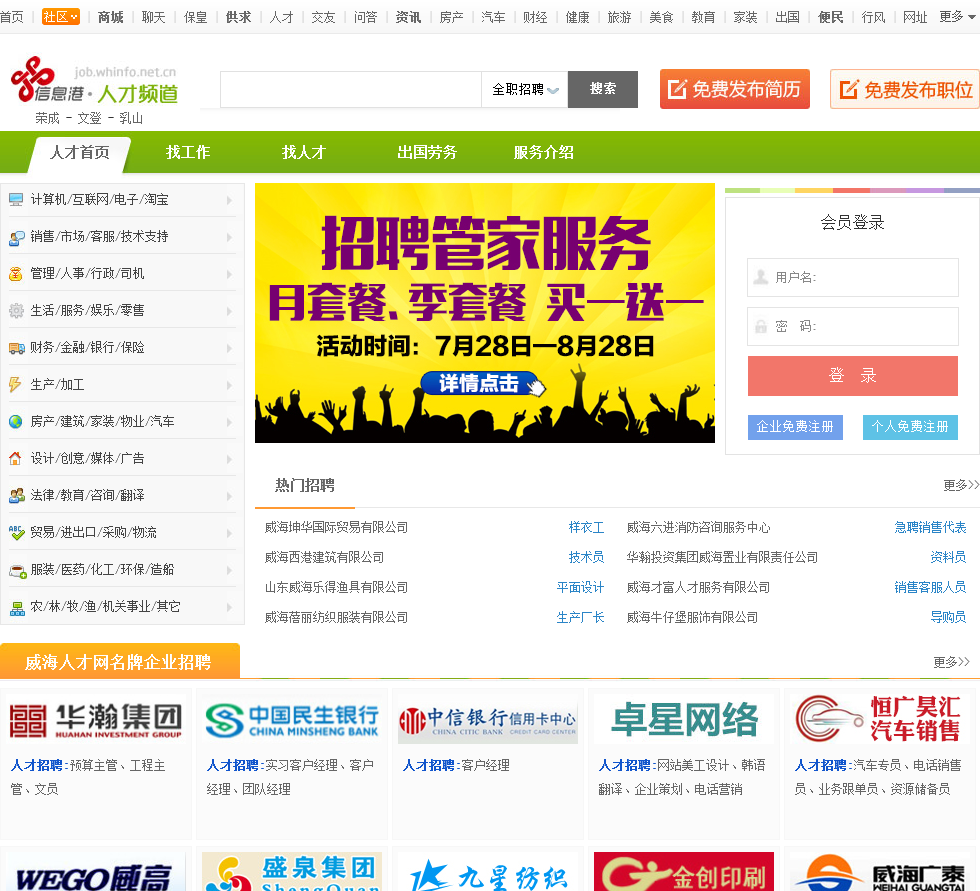Viewport: 980px width, 891px height.
Task: Click the 用户名 input field
Action: [x=852, y=277]
